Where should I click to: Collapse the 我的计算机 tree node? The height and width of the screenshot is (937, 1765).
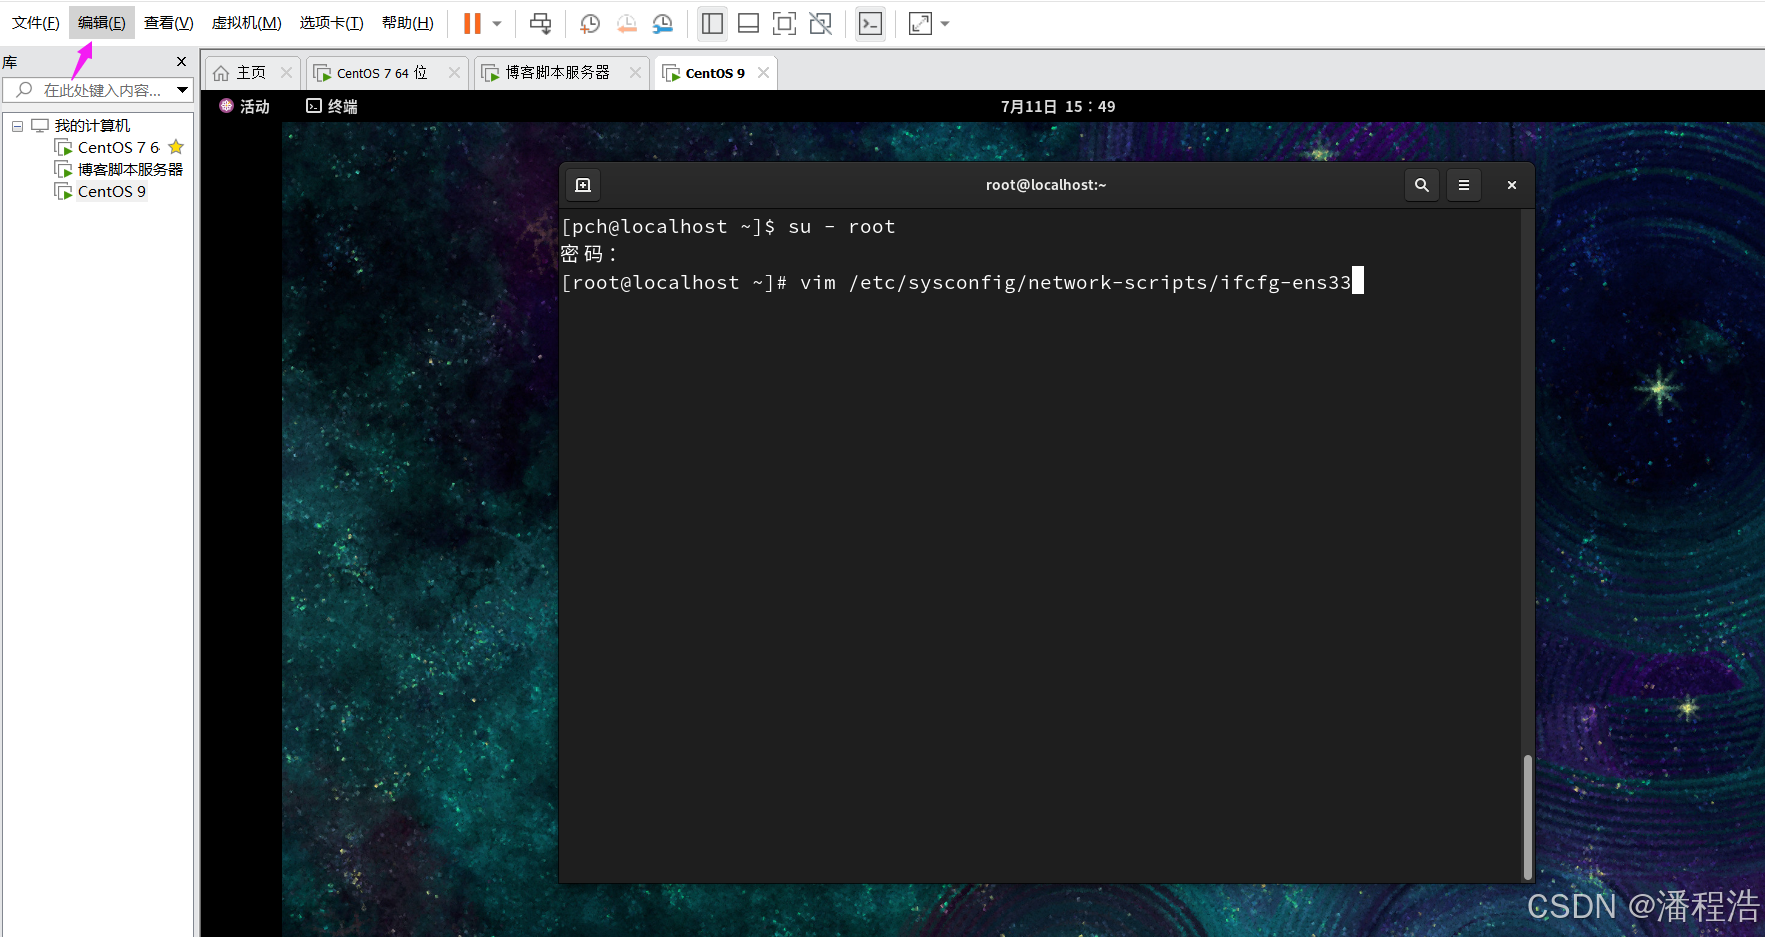coord(17,126)
